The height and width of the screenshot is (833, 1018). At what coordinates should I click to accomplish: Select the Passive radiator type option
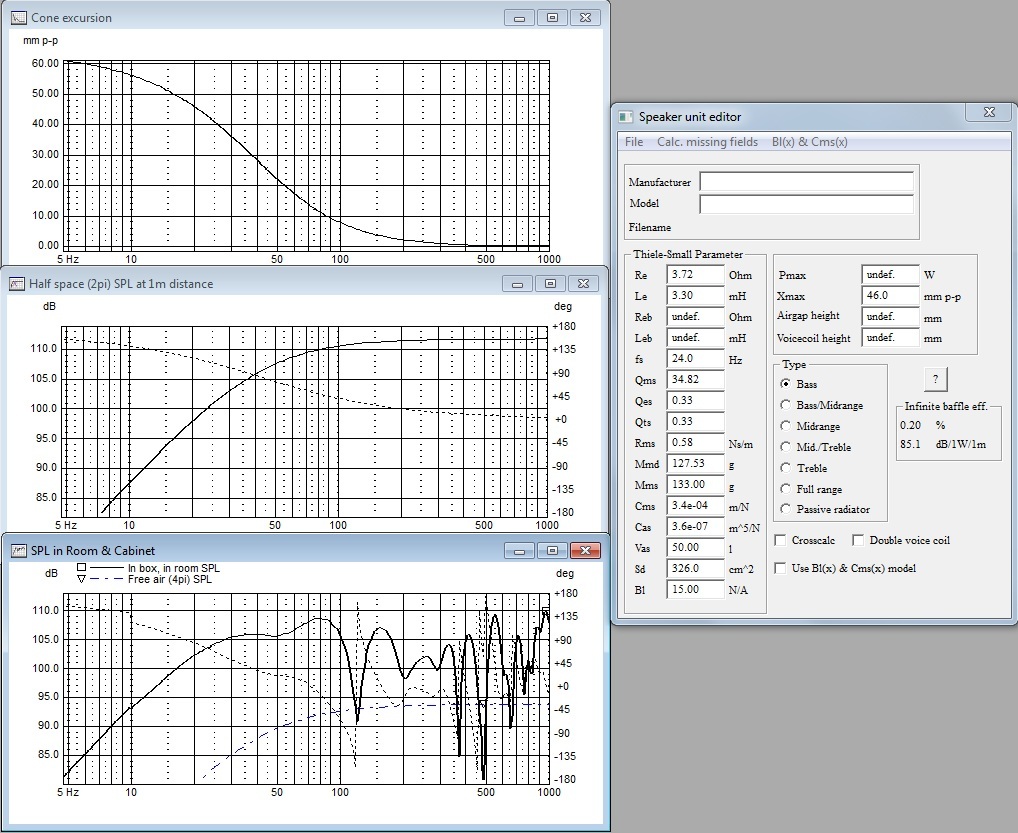pyautogui.click(x=786, y=510)
